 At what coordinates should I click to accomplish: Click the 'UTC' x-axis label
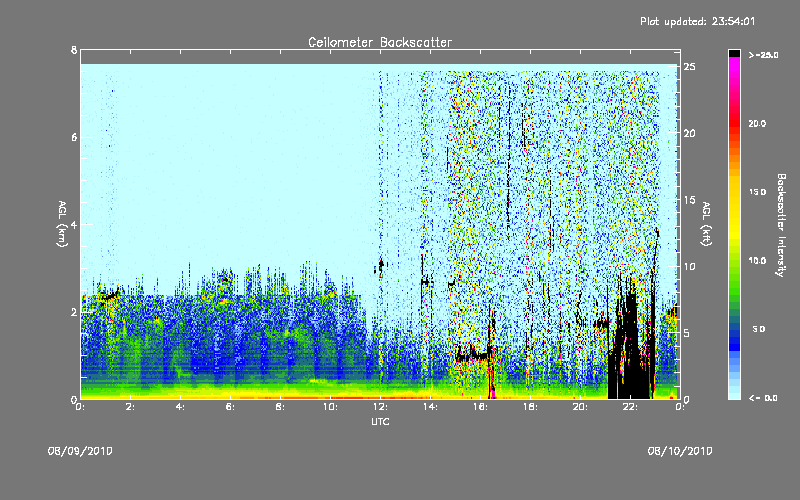click(380, 421)
